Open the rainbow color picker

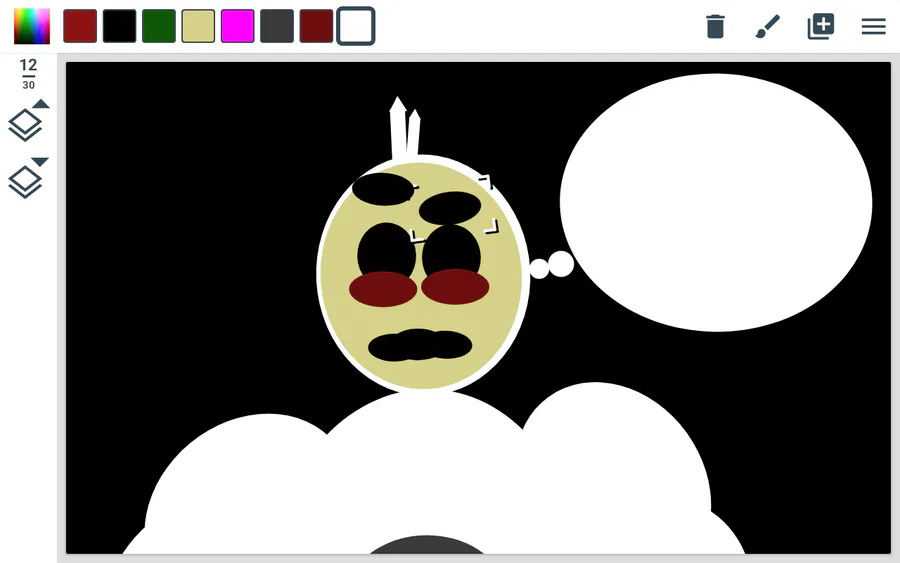click(32, 26)
